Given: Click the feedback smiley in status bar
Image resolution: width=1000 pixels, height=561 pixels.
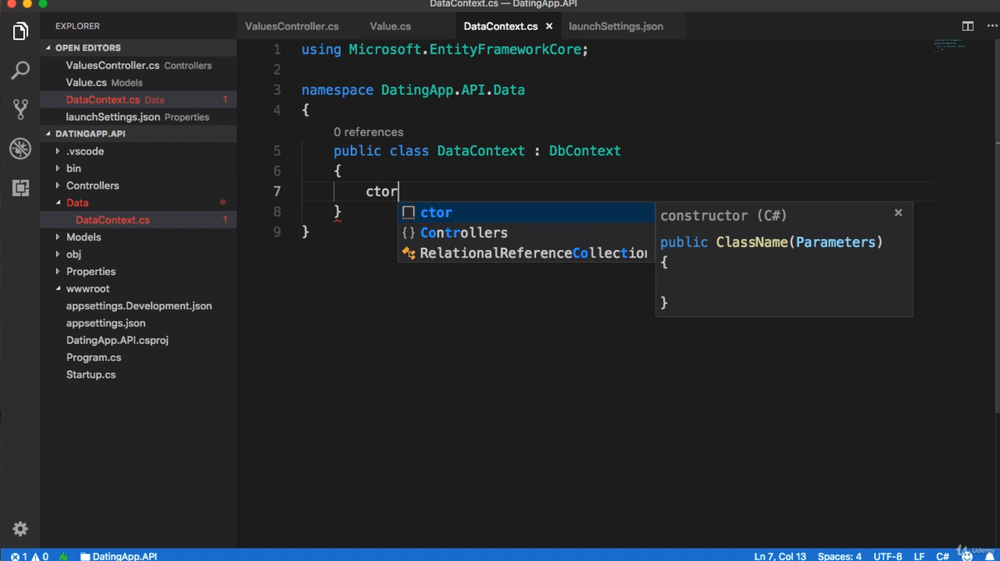Looking at the screenshot, I should point(967,556).
